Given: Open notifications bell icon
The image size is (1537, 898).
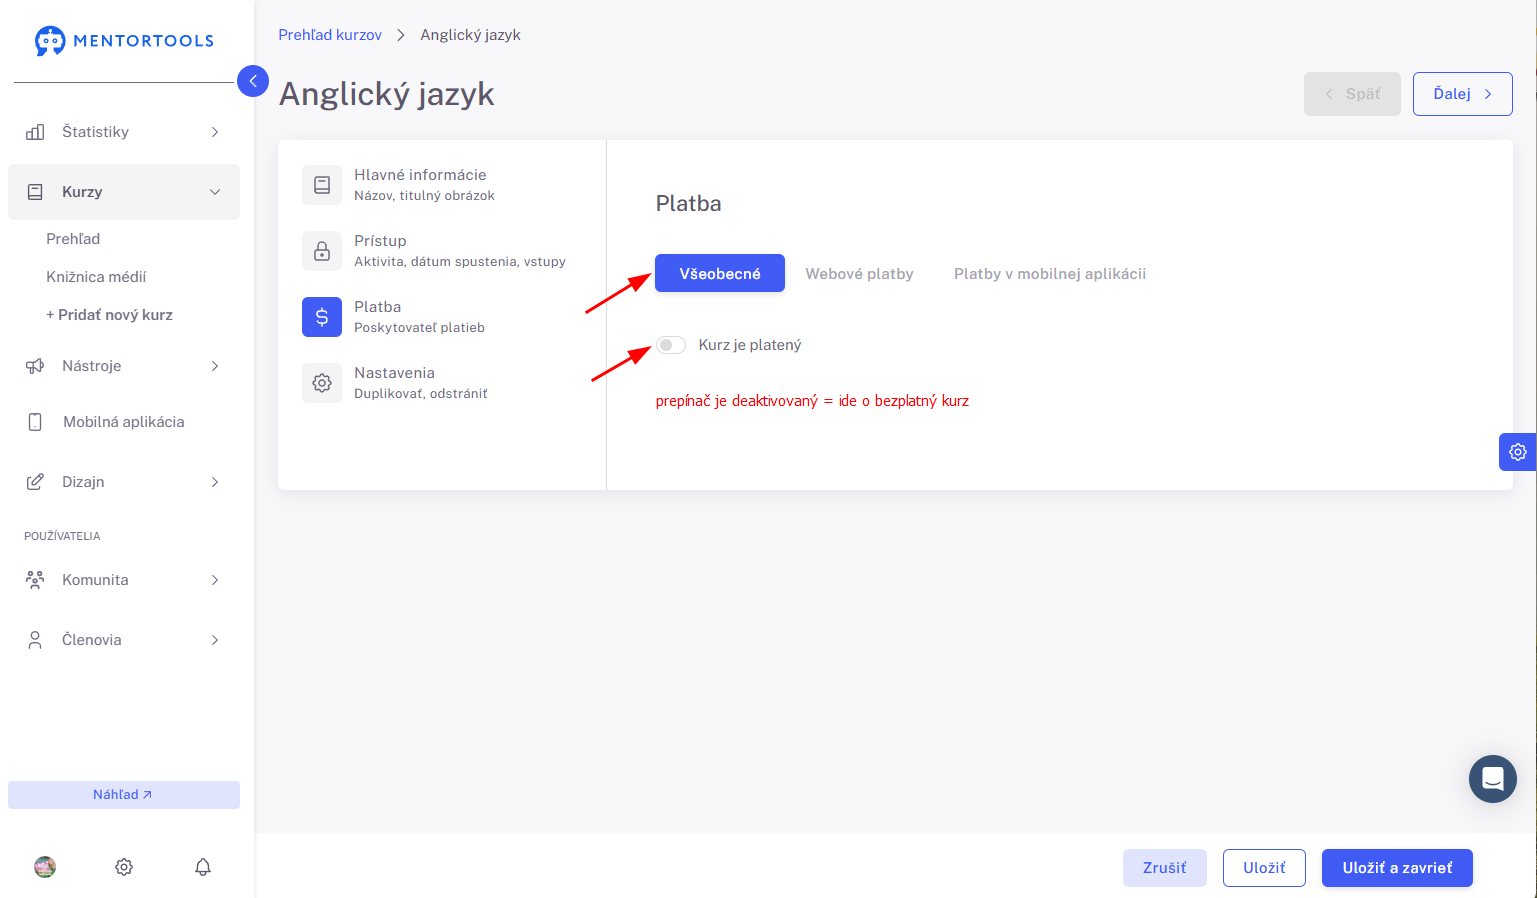Looking at the screenshot, I should 203,867.
